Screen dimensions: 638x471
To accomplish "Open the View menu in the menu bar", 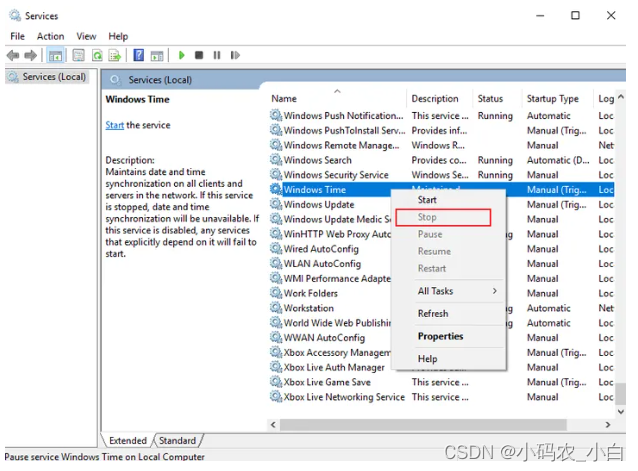I will pos(86,36).
